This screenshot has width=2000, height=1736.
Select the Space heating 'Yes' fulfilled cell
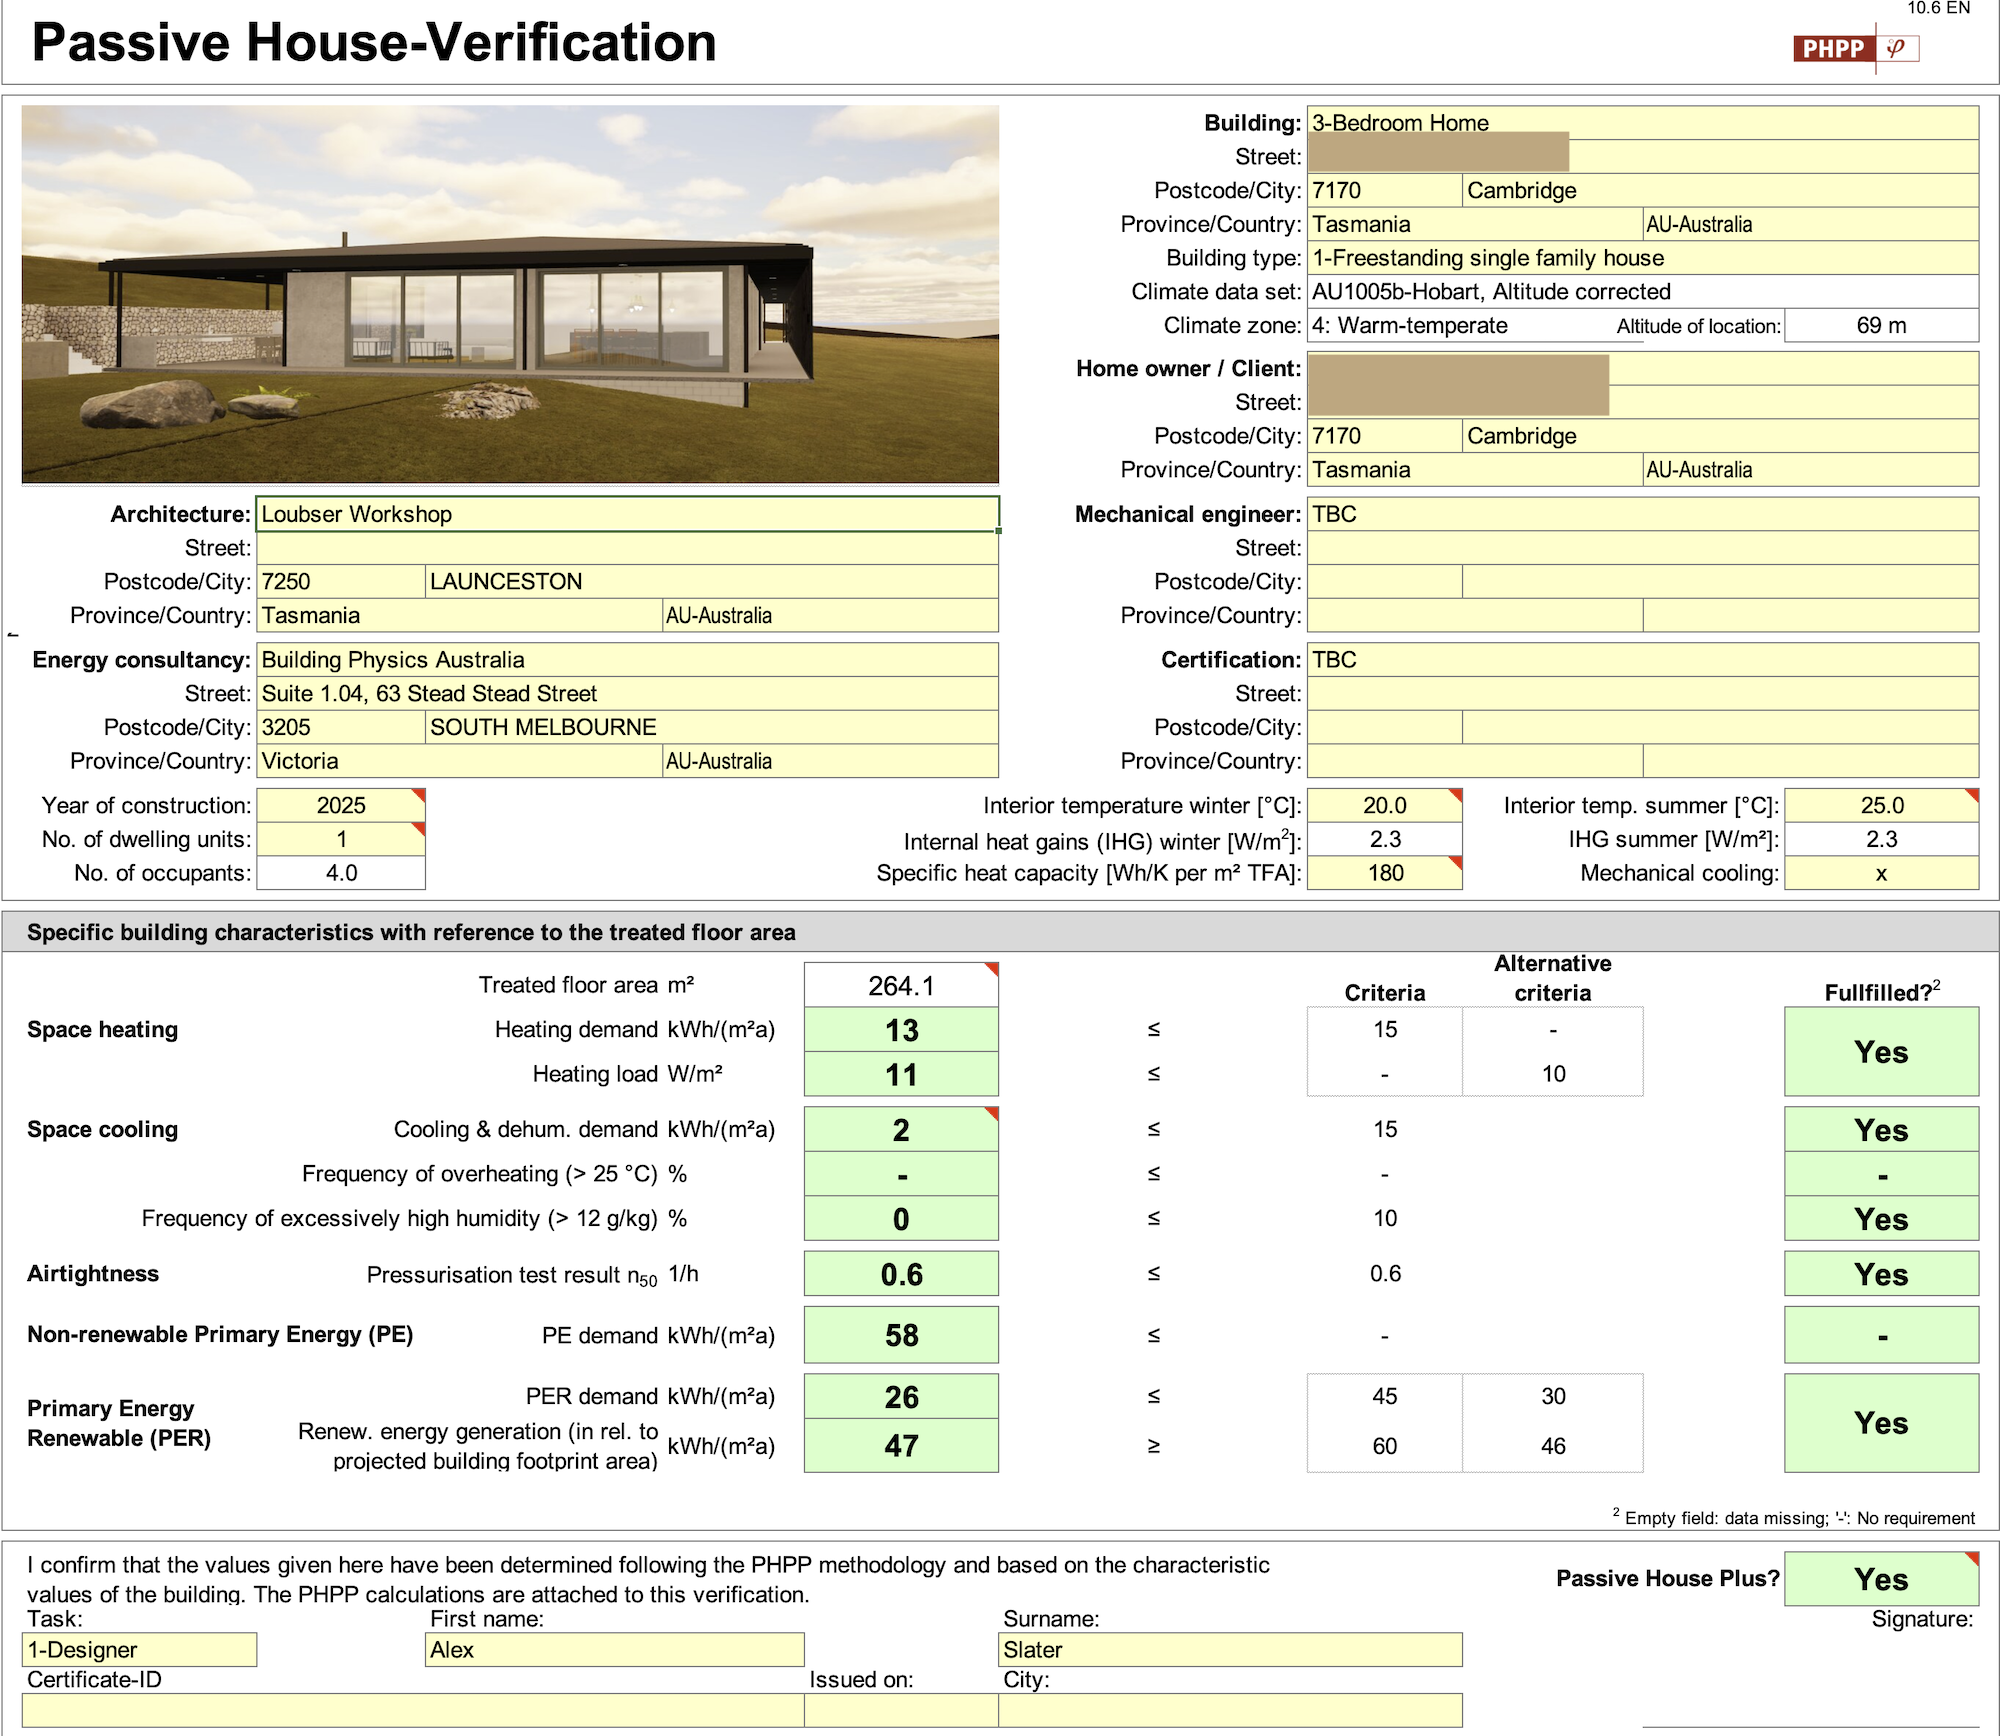click(x=1881, y=1052)
